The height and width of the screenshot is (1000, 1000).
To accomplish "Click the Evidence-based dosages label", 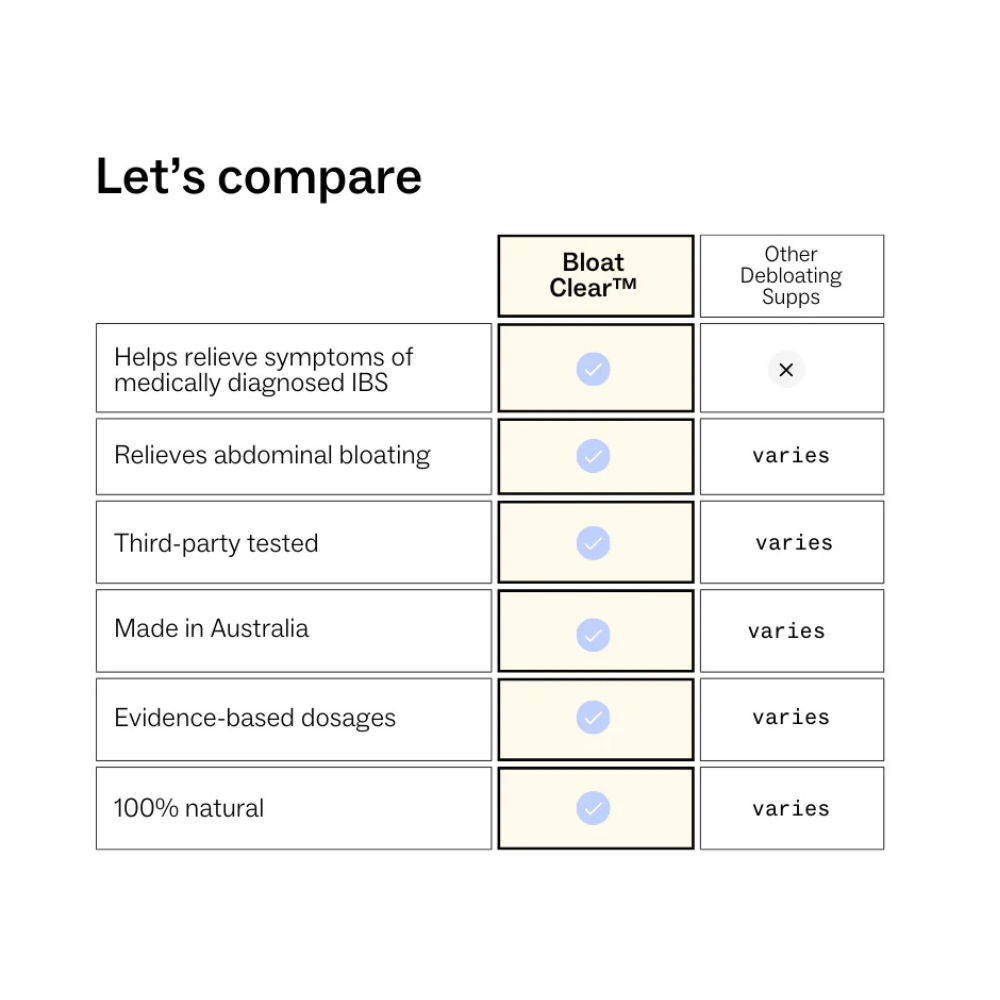I will point(255,719).
